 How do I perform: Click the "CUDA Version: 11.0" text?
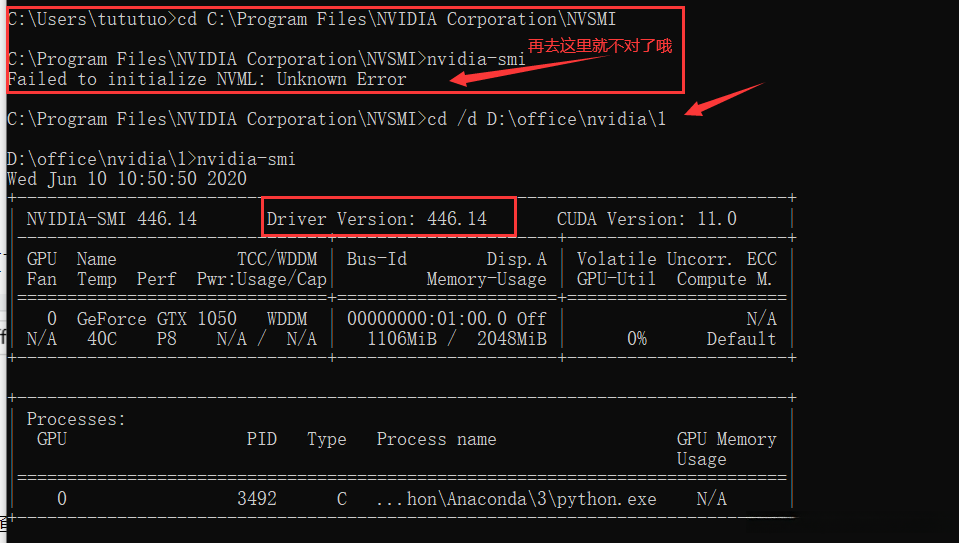point(646,219)
